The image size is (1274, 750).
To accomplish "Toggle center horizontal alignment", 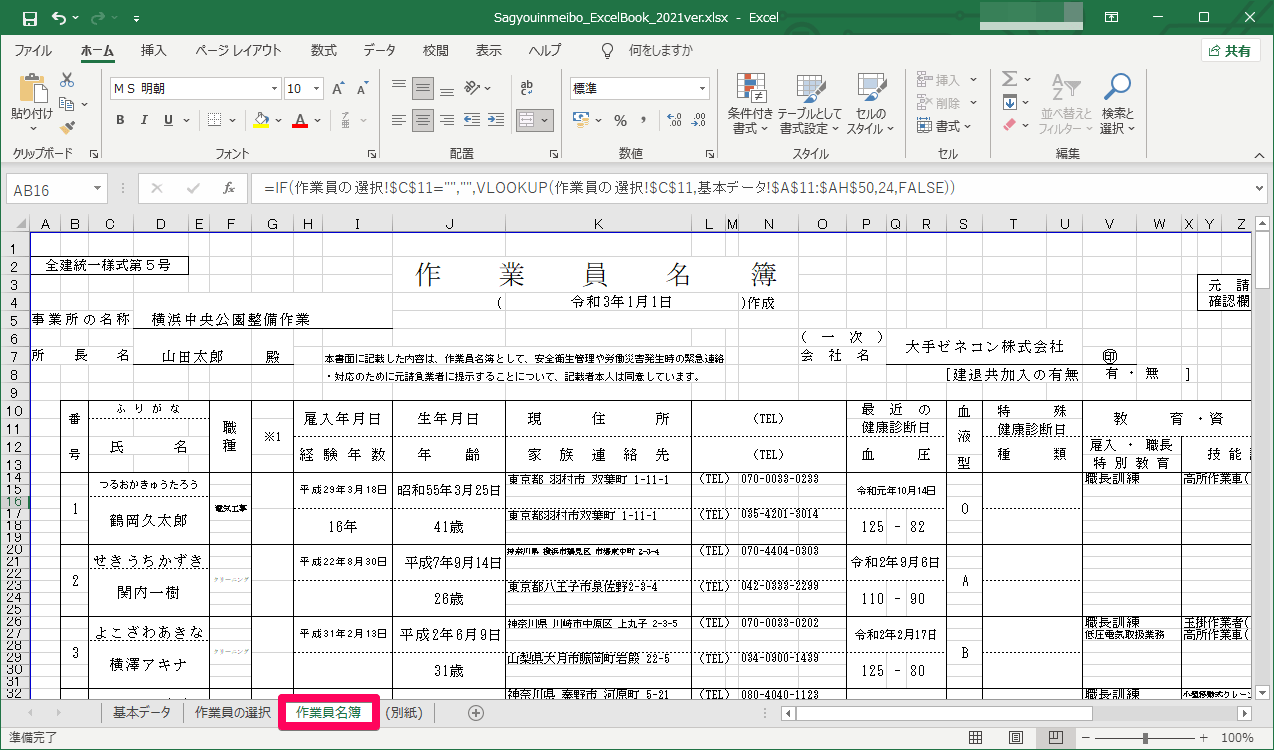I will tap(423, 120).
